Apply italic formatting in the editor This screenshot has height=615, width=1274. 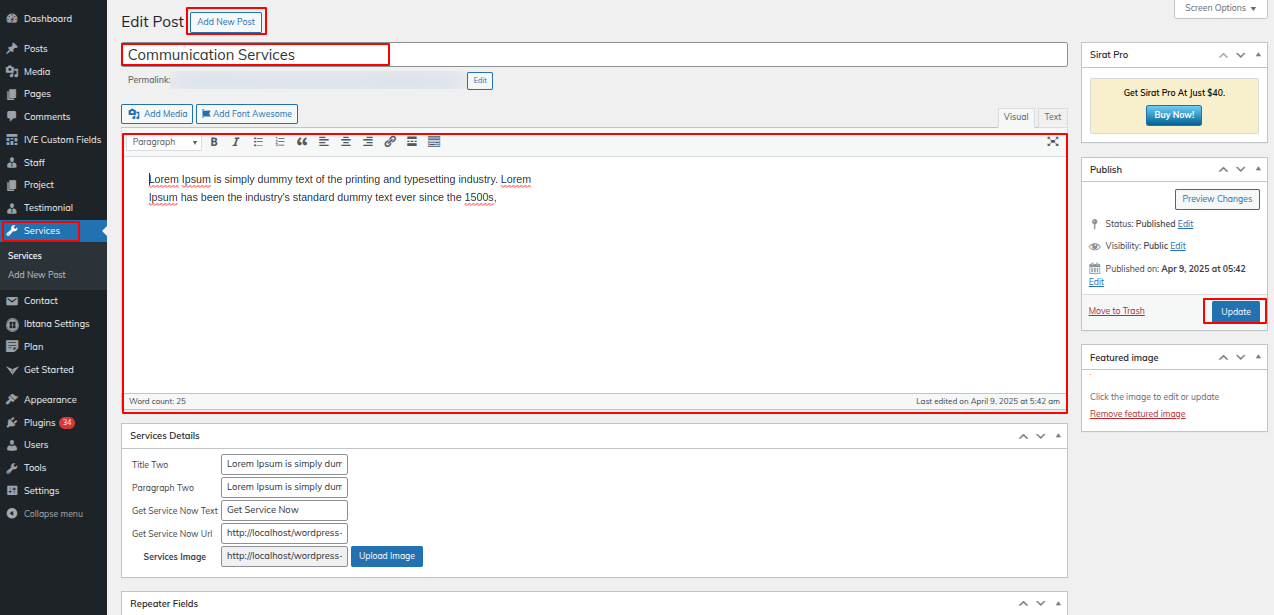(236, 142)
